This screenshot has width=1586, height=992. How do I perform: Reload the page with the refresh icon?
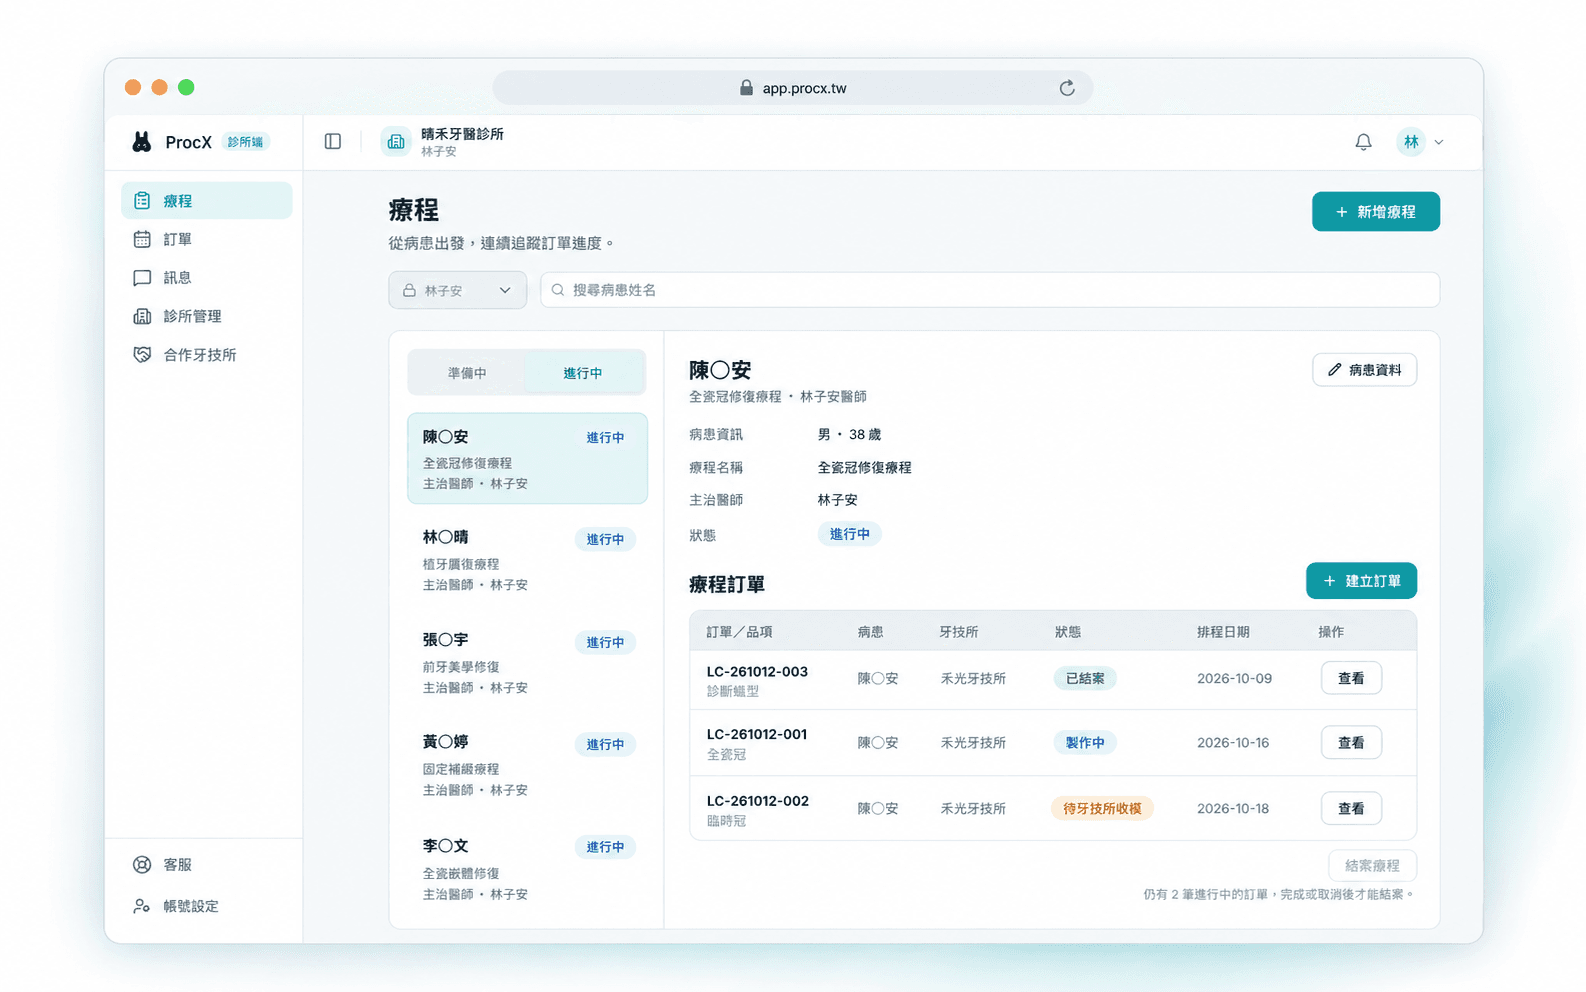point(1067,88)
